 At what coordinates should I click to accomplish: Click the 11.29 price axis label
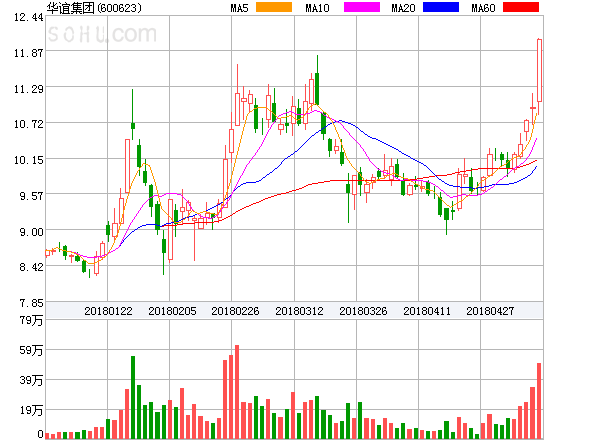click(29, 89)
